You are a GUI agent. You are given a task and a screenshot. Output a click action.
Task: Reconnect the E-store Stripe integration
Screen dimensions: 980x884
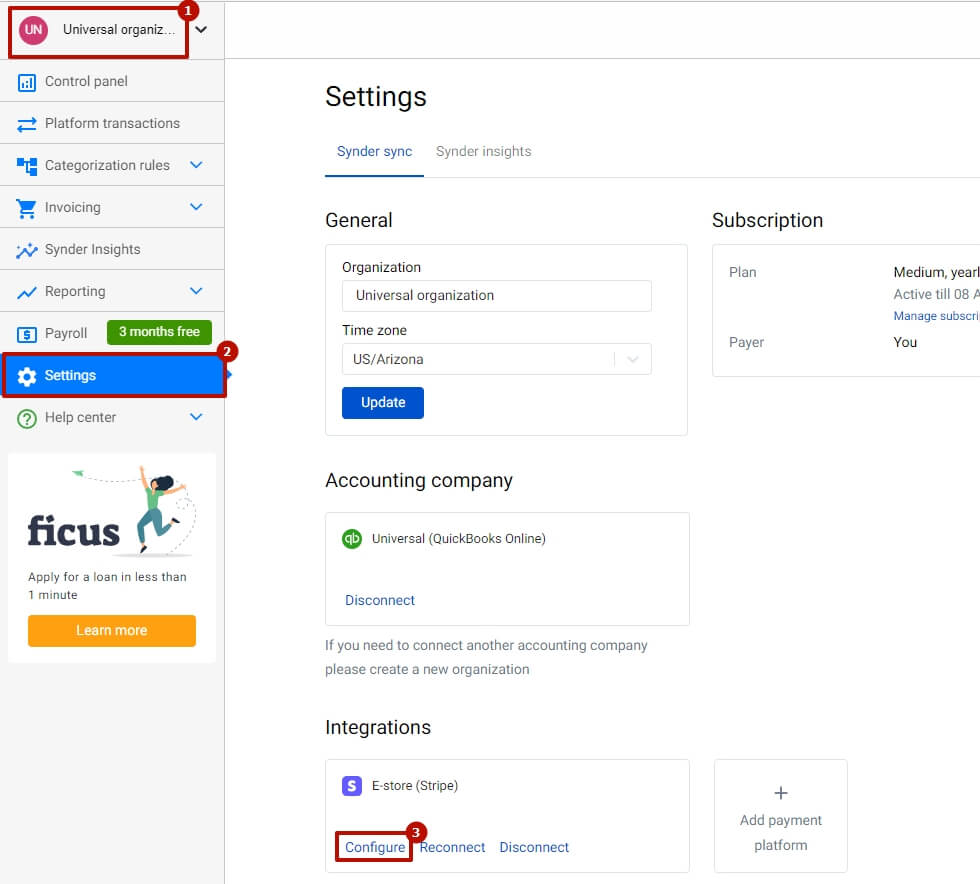(452, 847)
